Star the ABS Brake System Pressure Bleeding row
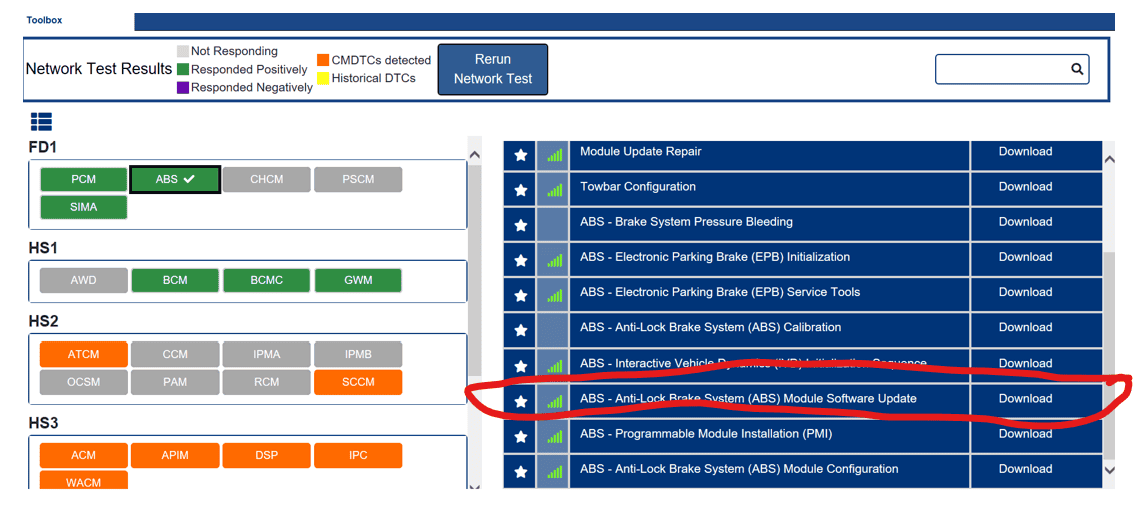The image size is (1146, 512). tap(520, 225)
